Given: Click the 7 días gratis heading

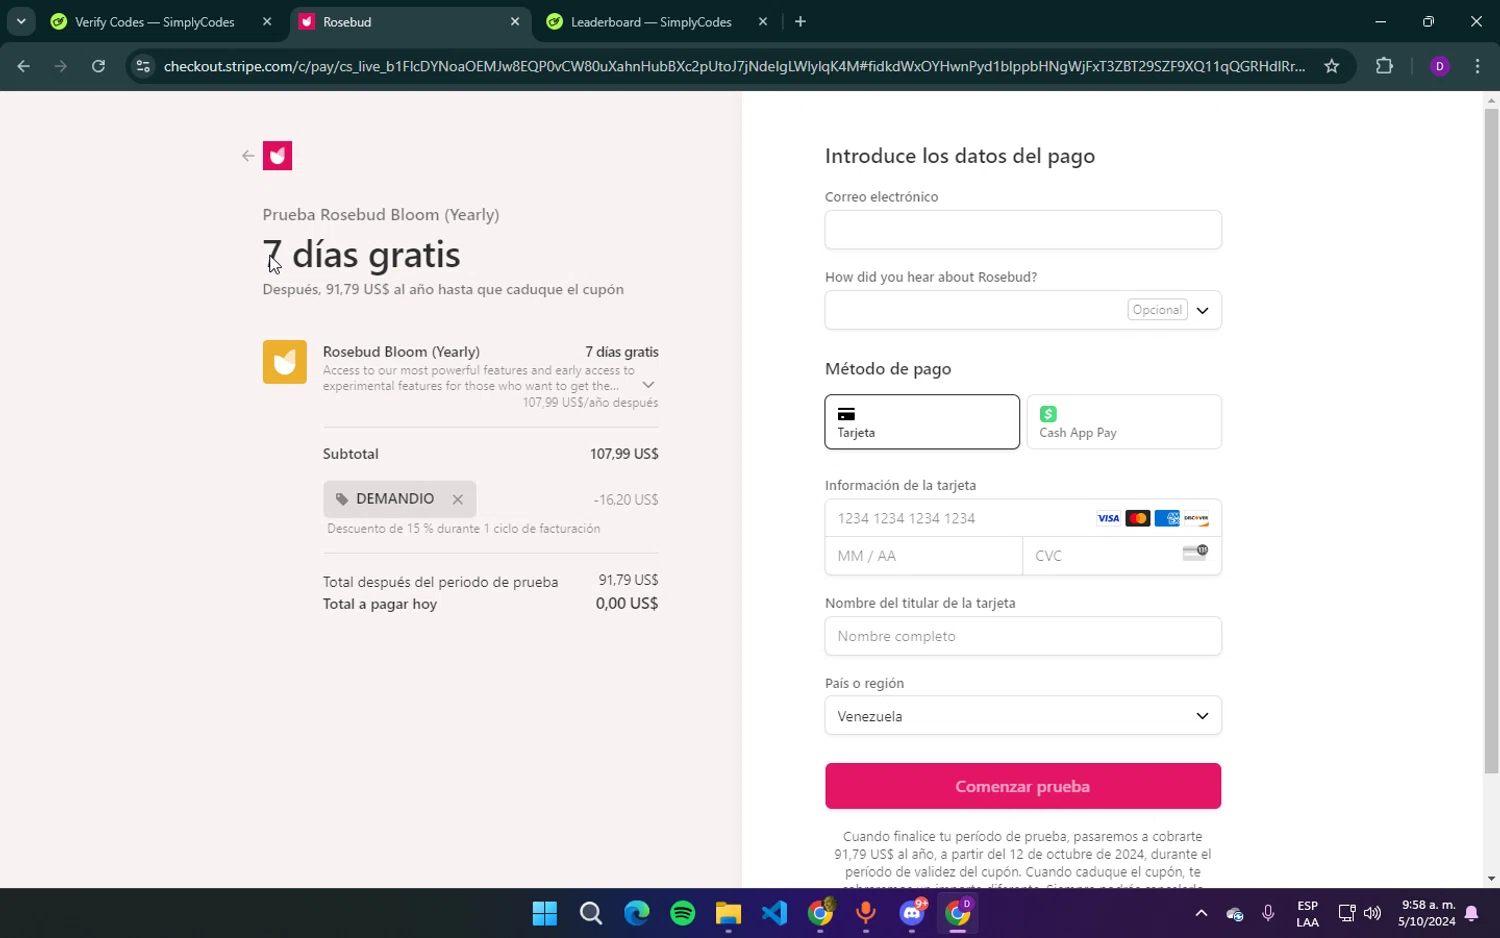Looking at the screenshot, I should click(x=361, y=255).
